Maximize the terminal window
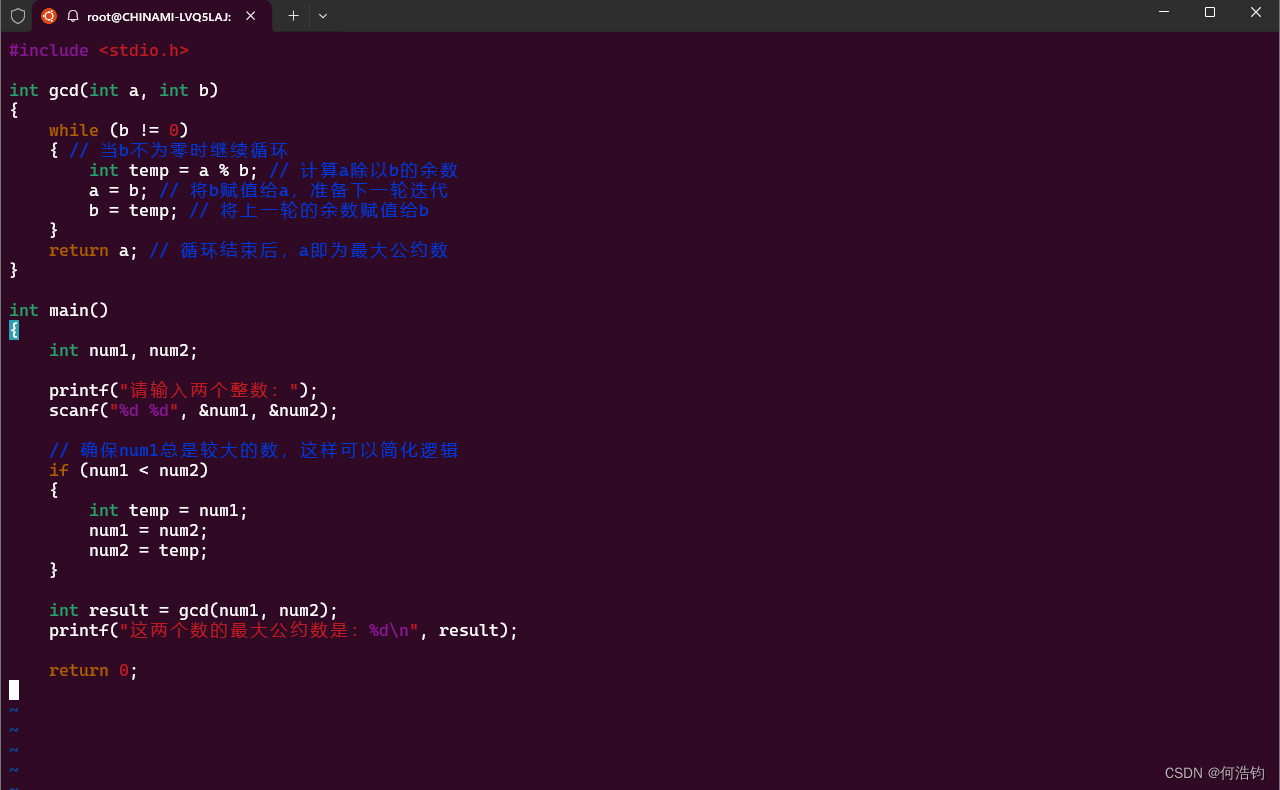The width and height of the screenshot is (1280, 790). [x=1210, y=12]
